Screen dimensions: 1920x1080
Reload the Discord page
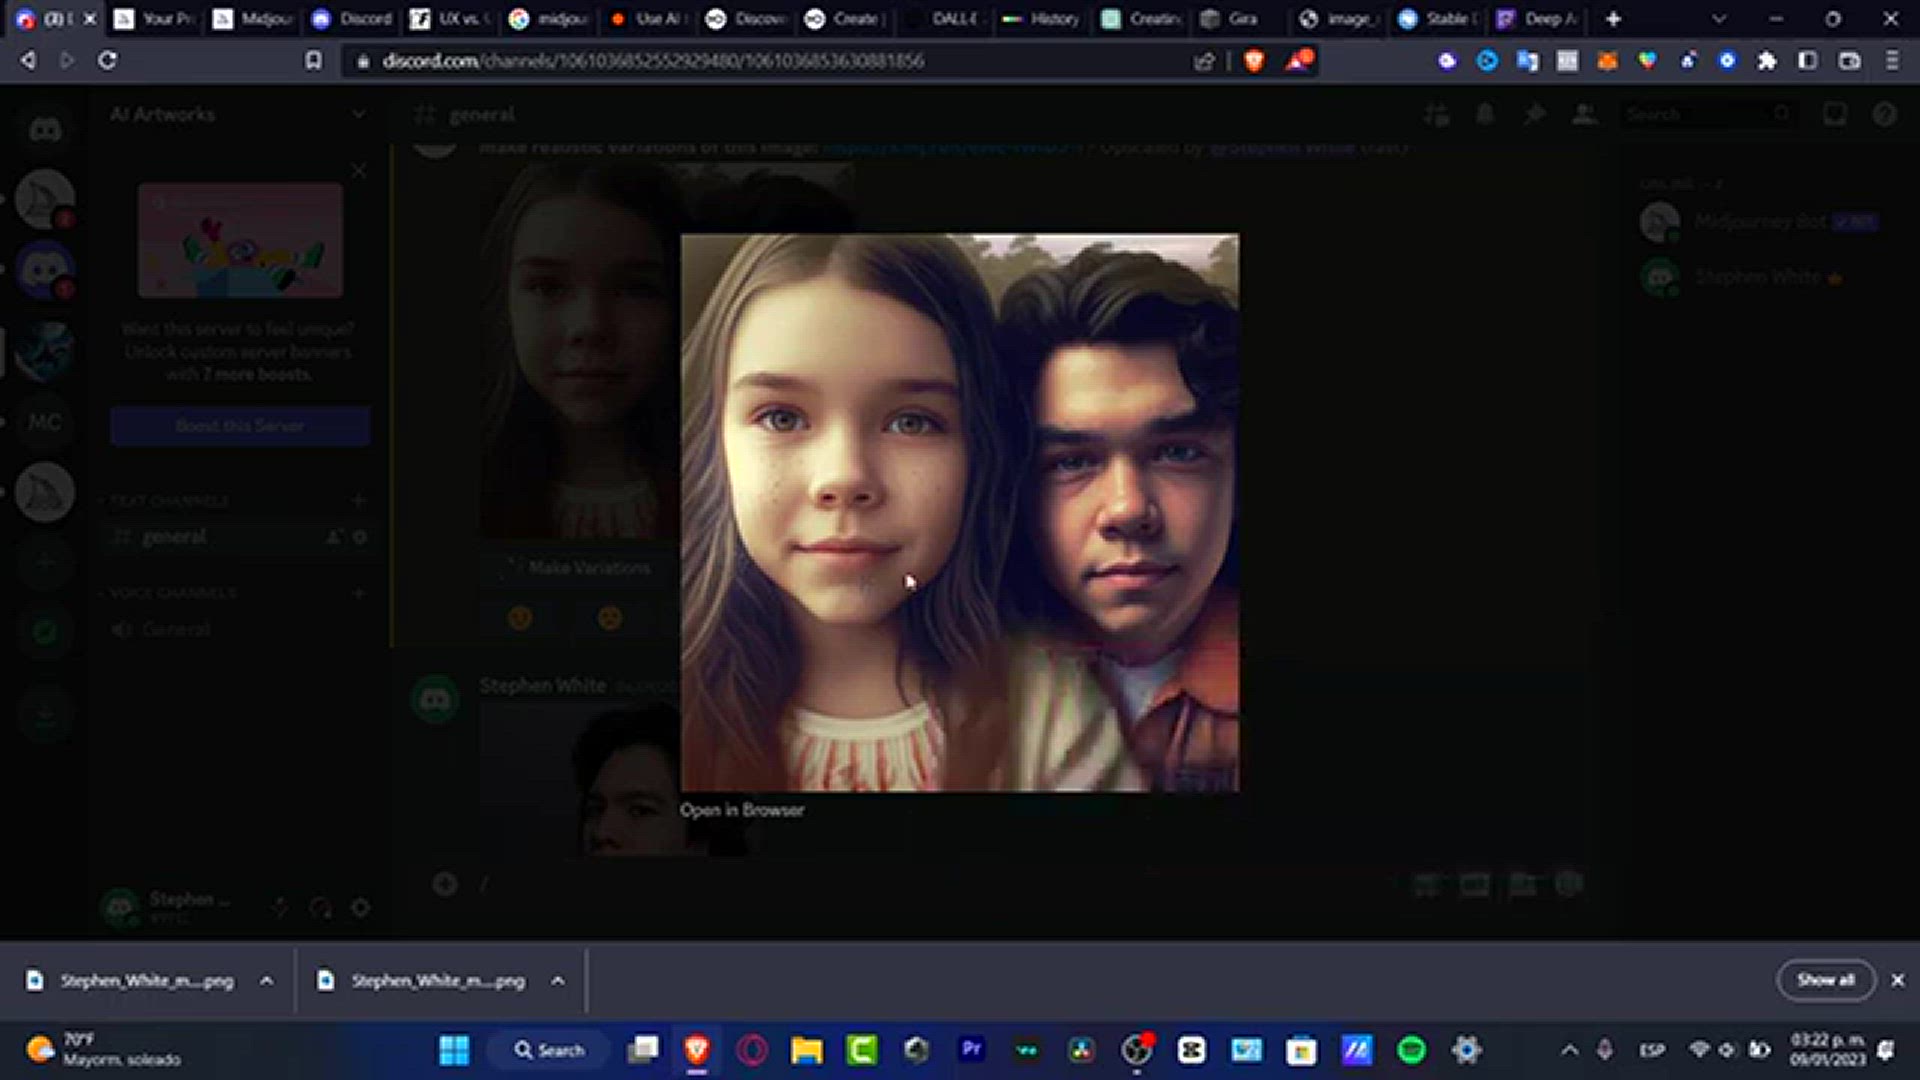107,61
